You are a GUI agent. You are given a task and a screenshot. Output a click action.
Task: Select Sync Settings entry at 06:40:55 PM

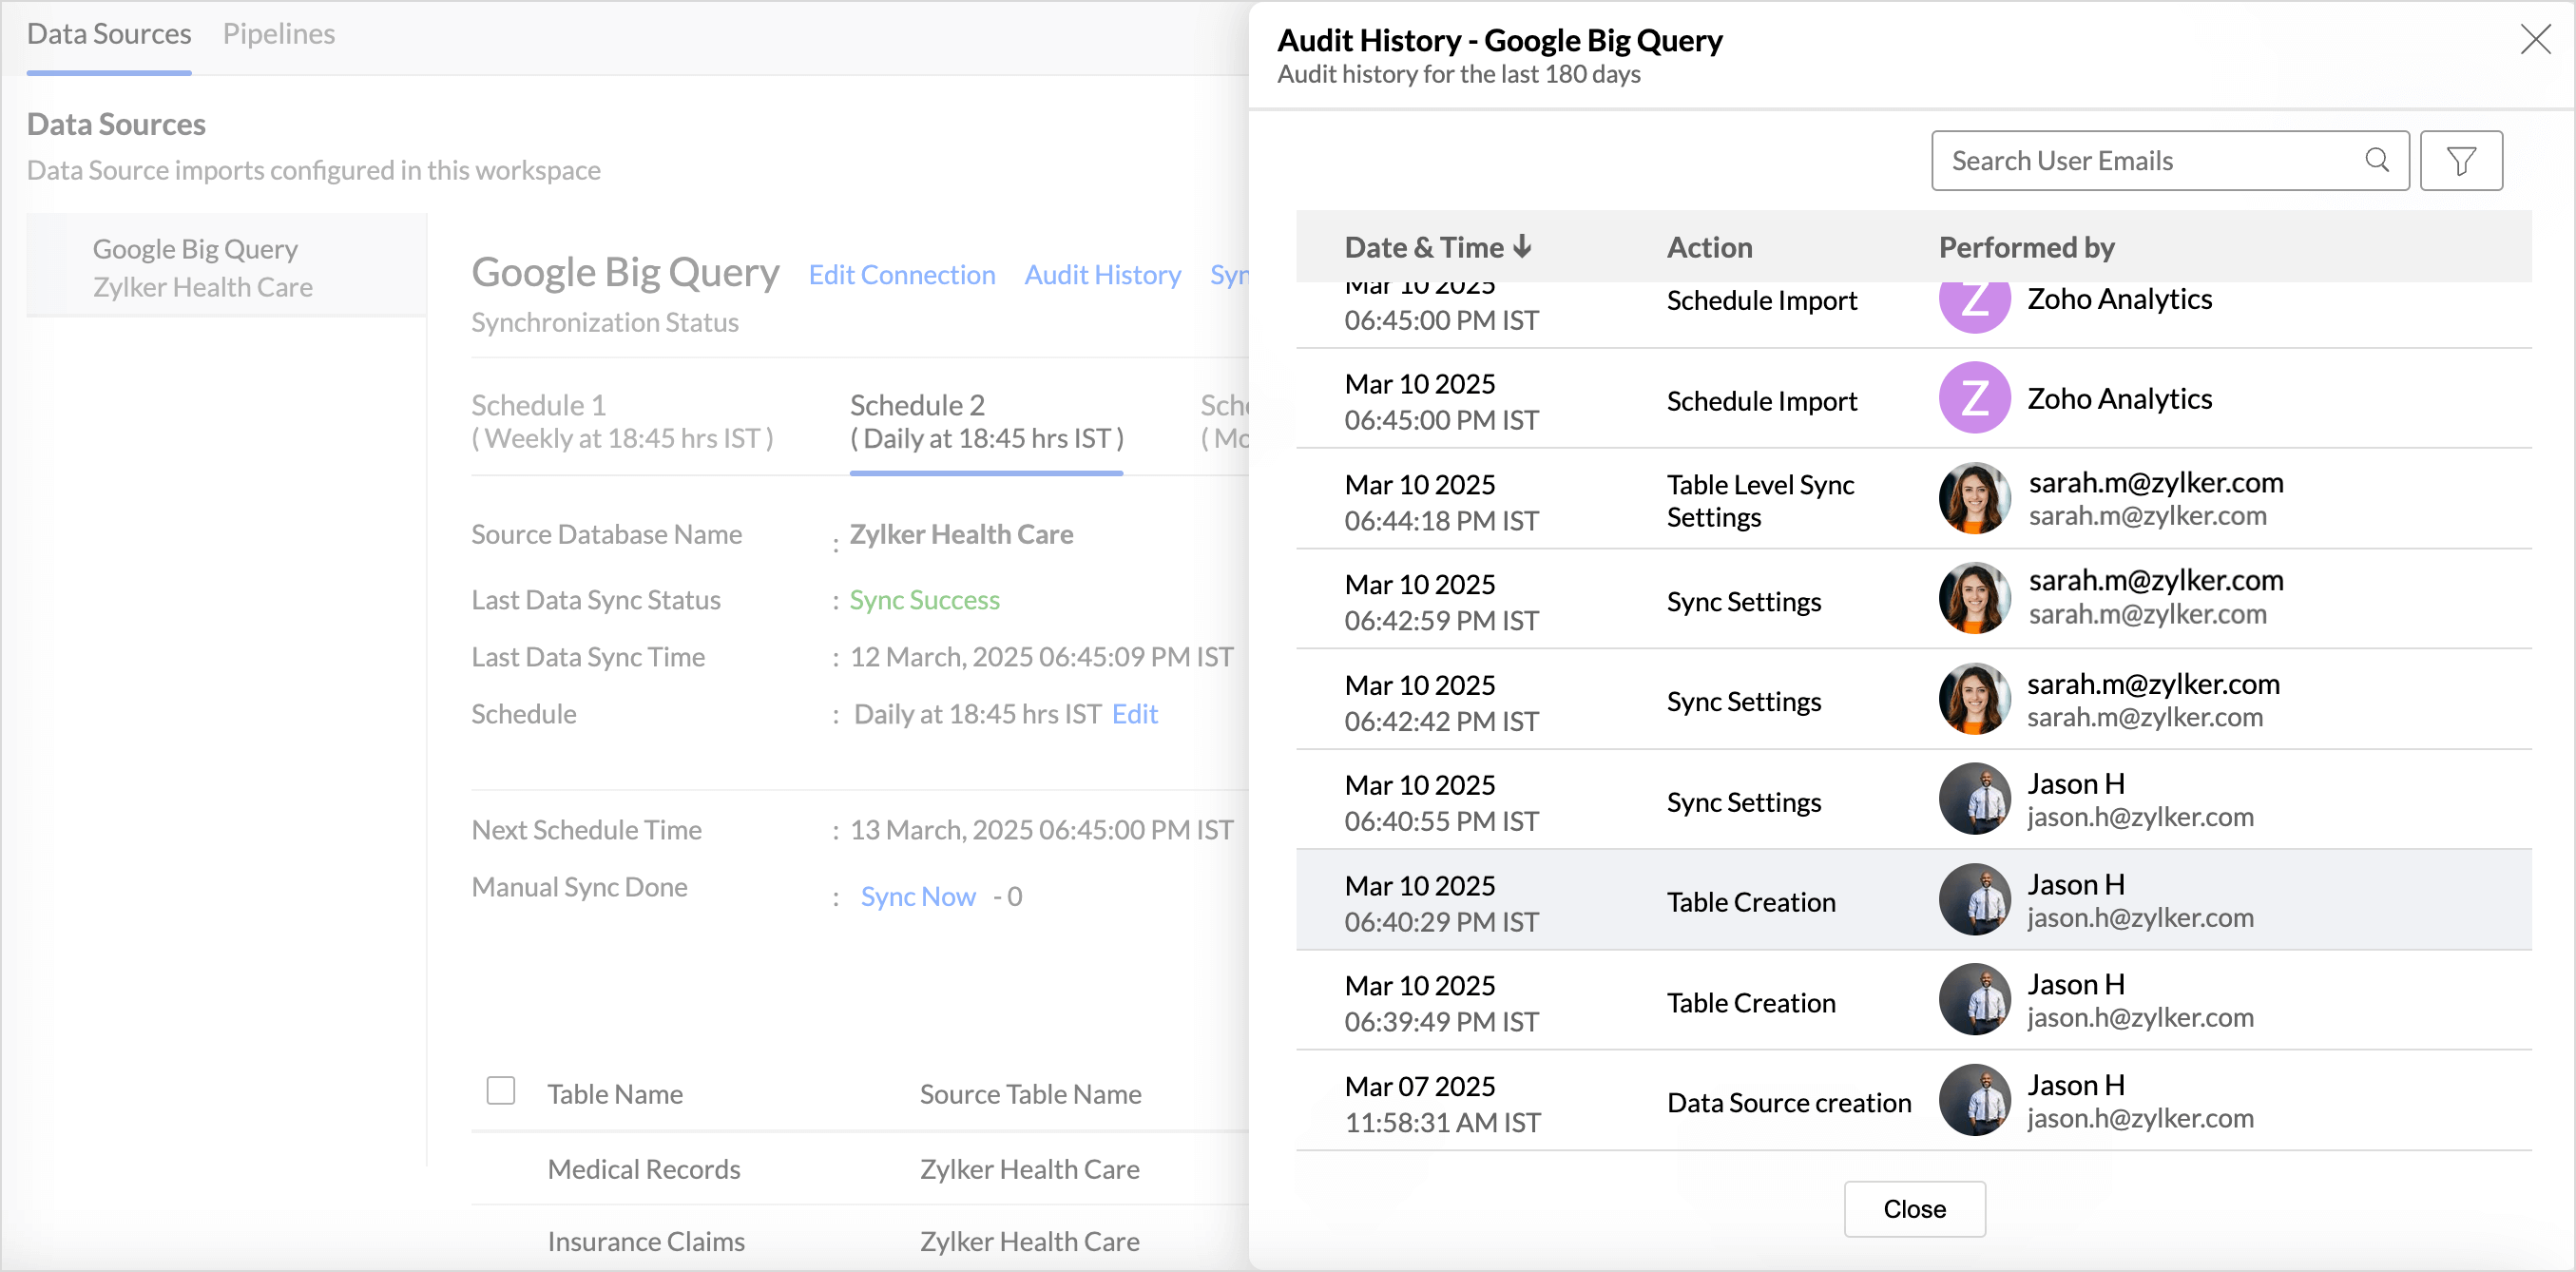[x=1913, y=800]
